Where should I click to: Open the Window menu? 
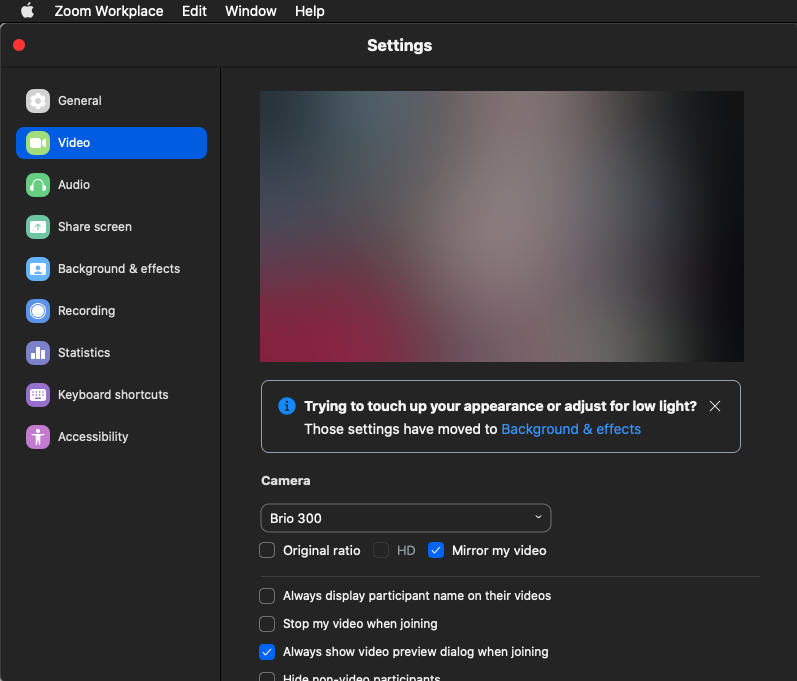(251, 11)
